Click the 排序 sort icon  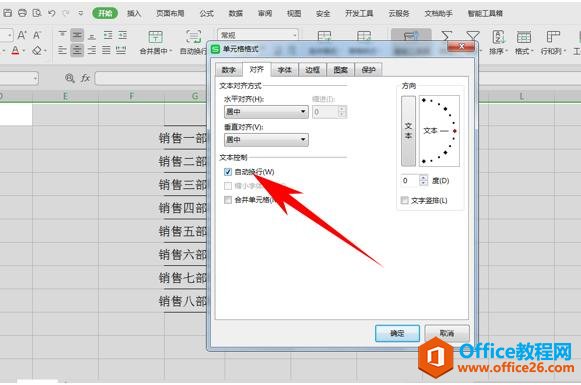pos(498,37)
